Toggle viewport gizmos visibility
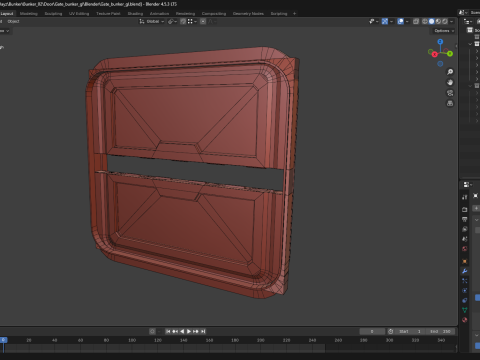 (x=385, y=21)
